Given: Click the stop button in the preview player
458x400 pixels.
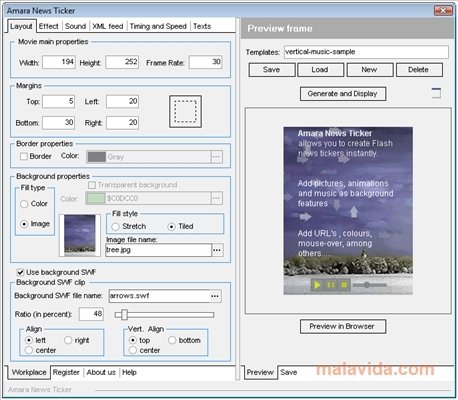Looking at the screenshot, I should (344, 285).
